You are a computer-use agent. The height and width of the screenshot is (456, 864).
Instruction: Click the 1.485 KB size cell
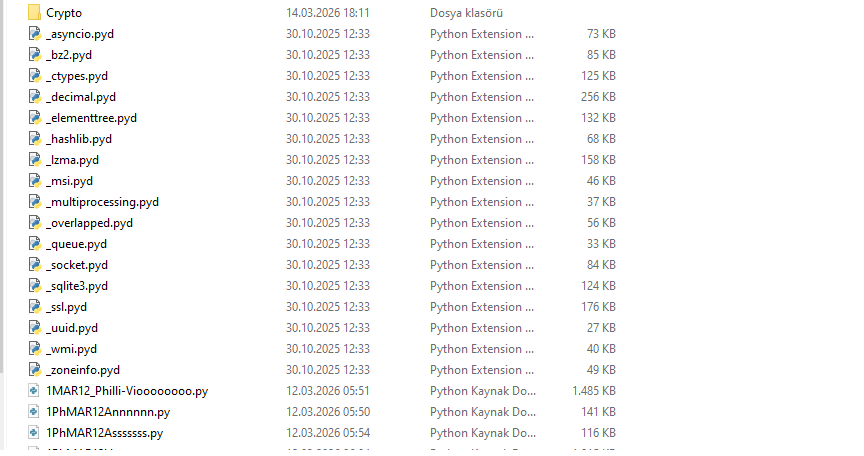pos(593,391)
